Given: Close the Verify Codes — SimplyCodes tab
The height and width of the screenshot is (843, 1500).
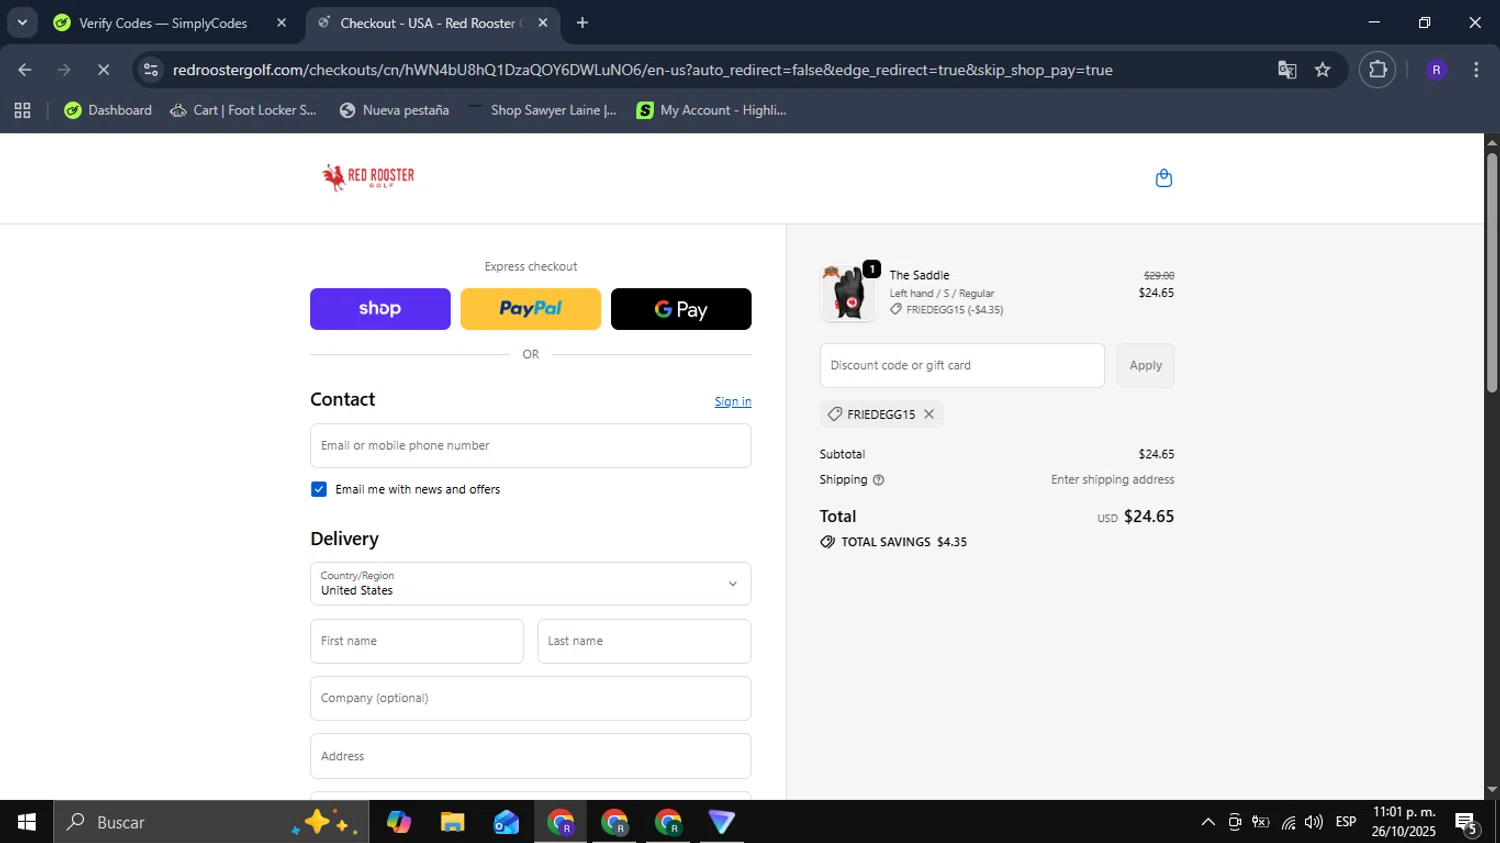Looking at the screenshot, I should pyautogui.click(x=281, y=23).
